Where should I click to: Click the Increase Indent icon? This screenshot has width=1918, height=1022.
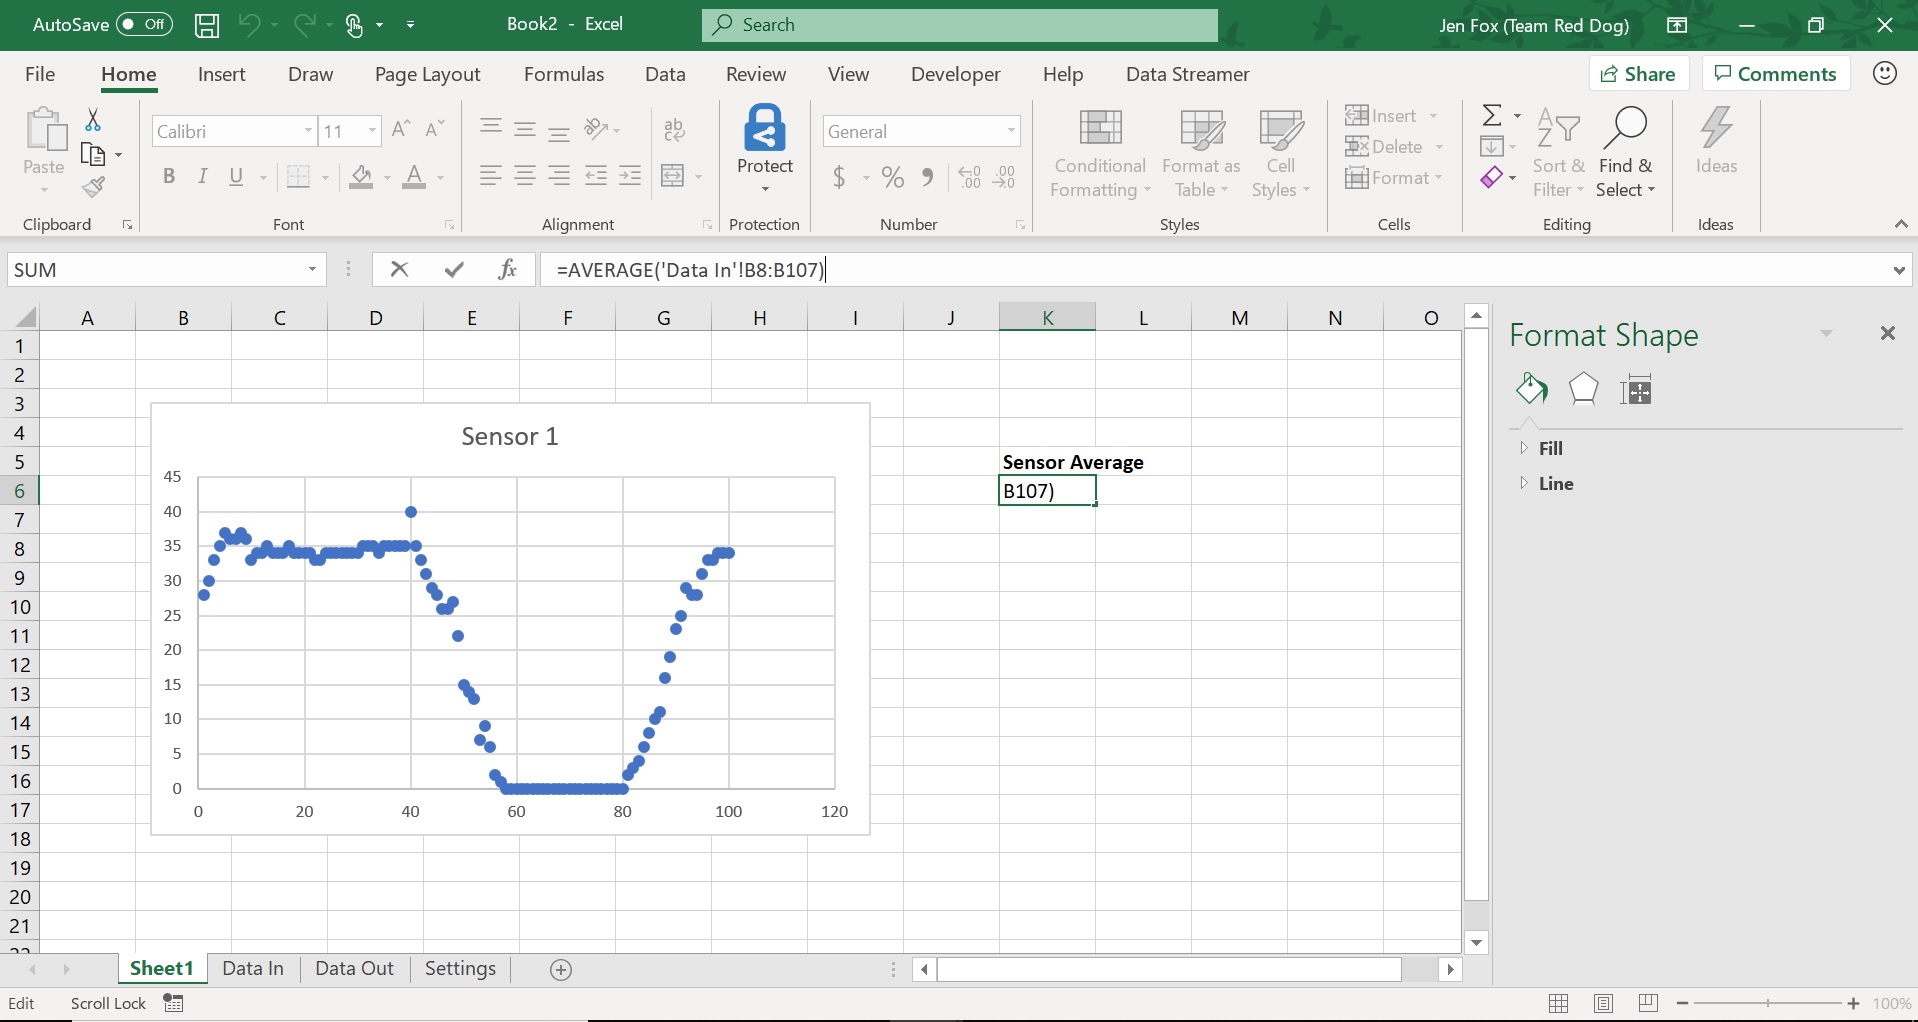click(x=630, y=177)
